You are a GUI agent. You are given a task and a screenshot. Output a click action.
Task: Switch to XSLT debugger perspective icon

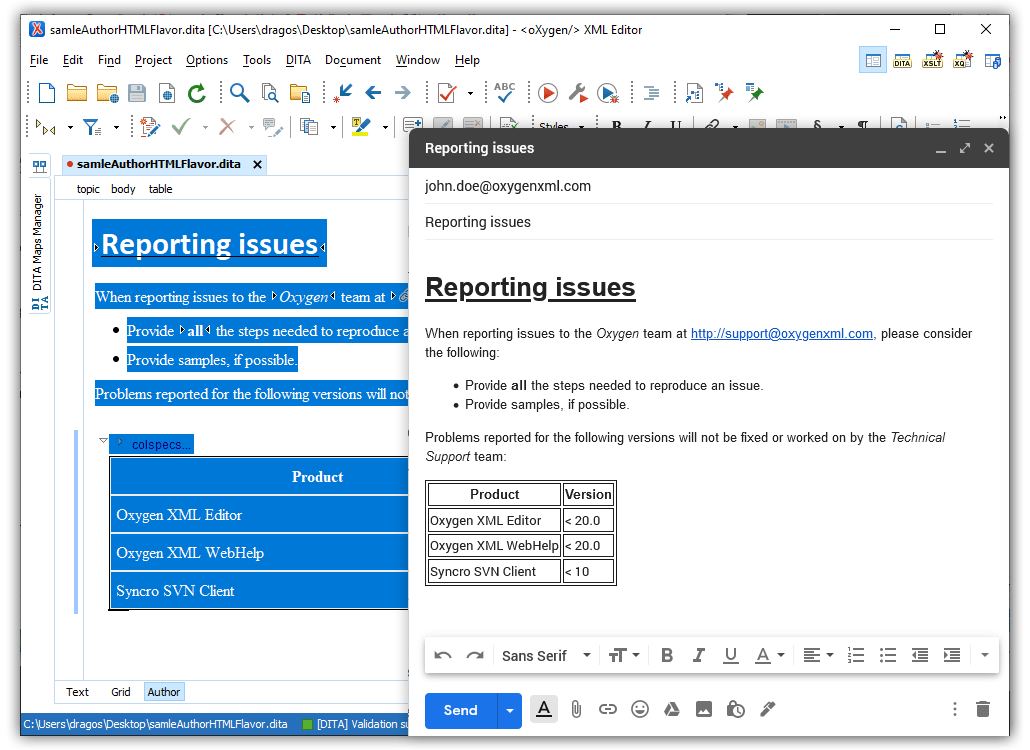tap(933, 60)
